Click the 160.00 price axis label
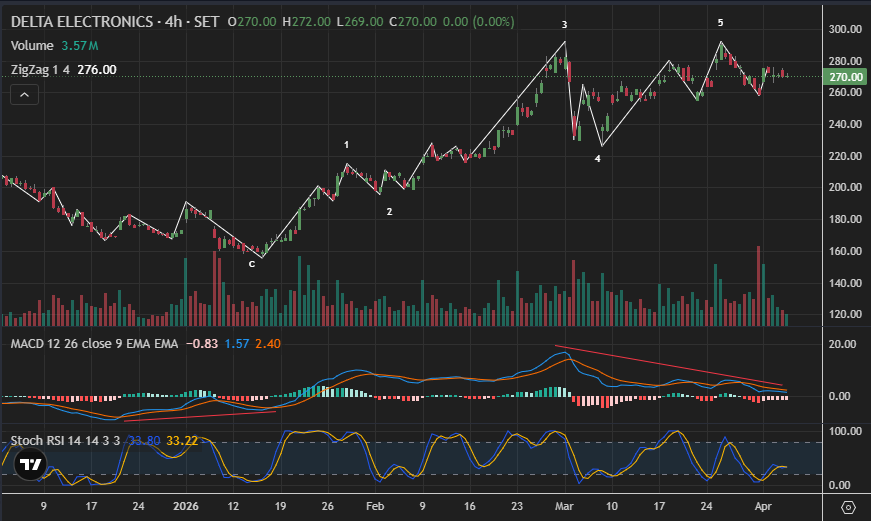 845,251
